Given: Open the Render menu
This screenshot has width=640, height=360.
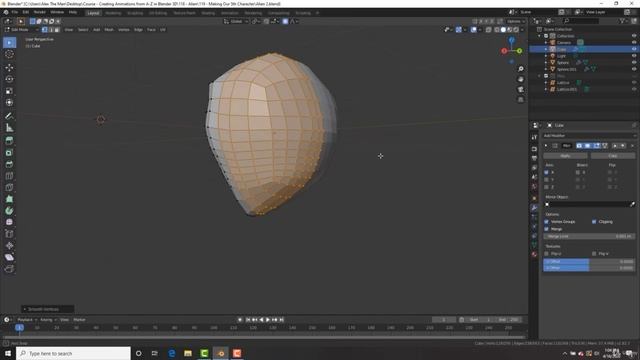Looking at the screenshot, I should coord(40,12).
